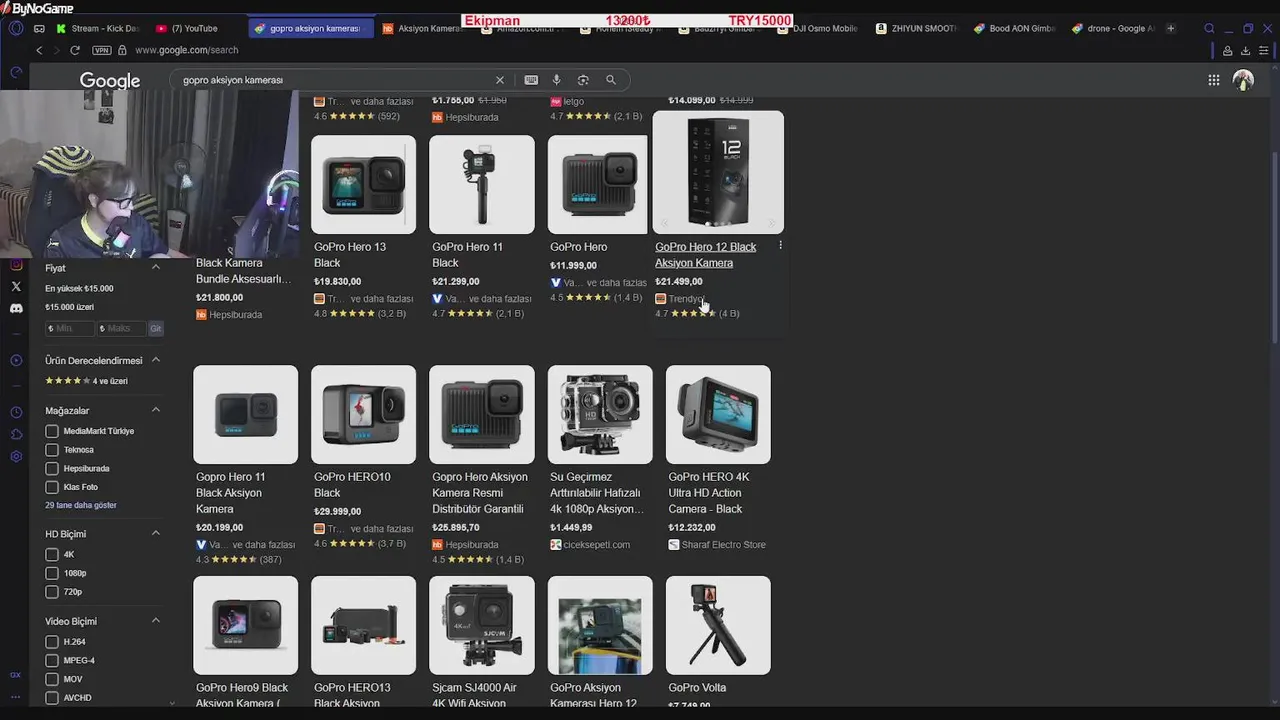Viewport: 1280px width, 720px height.
Task: Open Instagram in sidebar
Action: tap(15, 264)
